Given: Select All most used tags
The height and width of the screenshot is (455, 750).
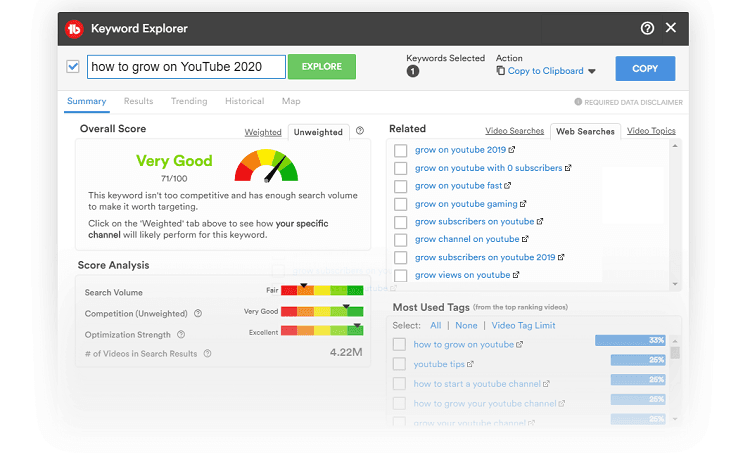Looking at the screenshot, I should (435, 325).
